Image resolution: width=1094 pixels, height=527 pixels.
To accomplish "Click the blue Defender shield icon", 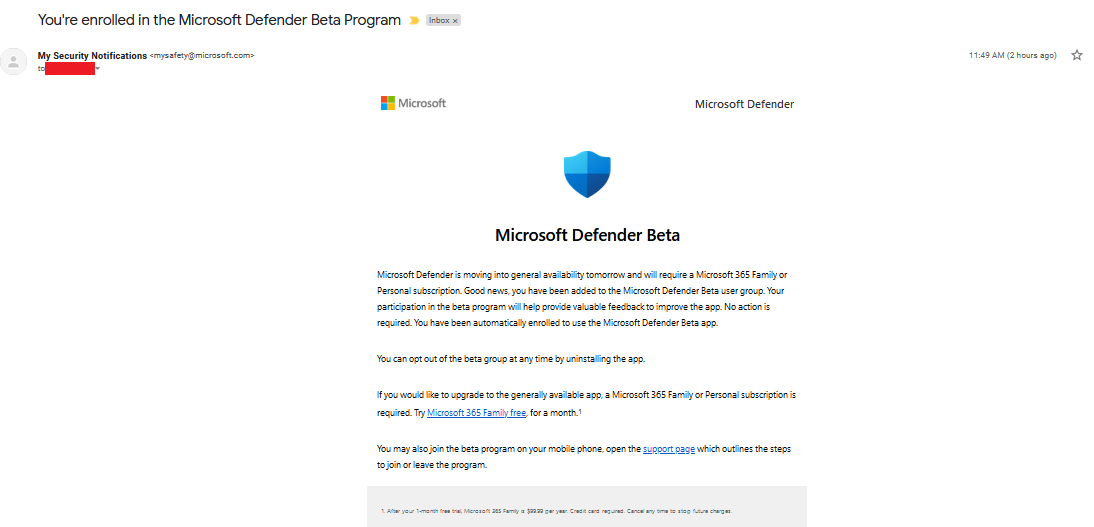I will click(587, 174).
